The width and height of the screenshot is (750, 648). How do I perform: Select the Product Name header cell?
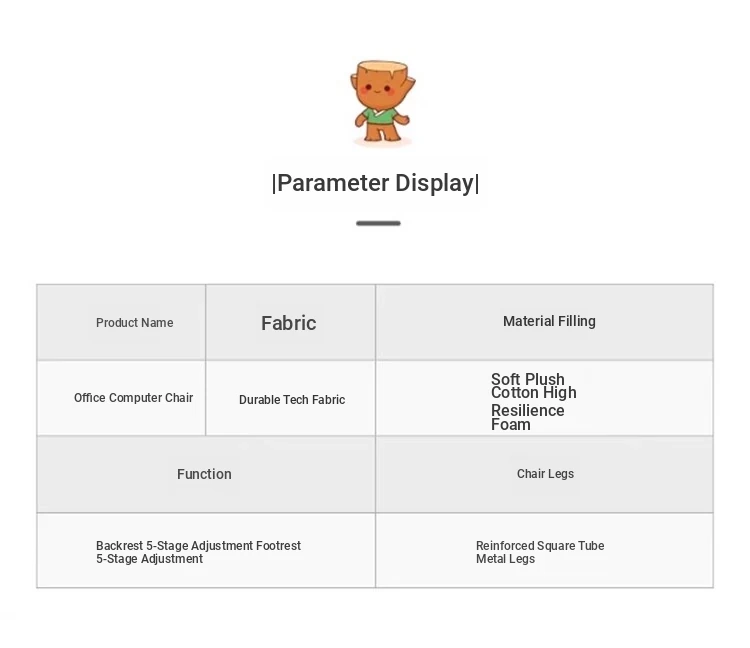click(134, 323)
